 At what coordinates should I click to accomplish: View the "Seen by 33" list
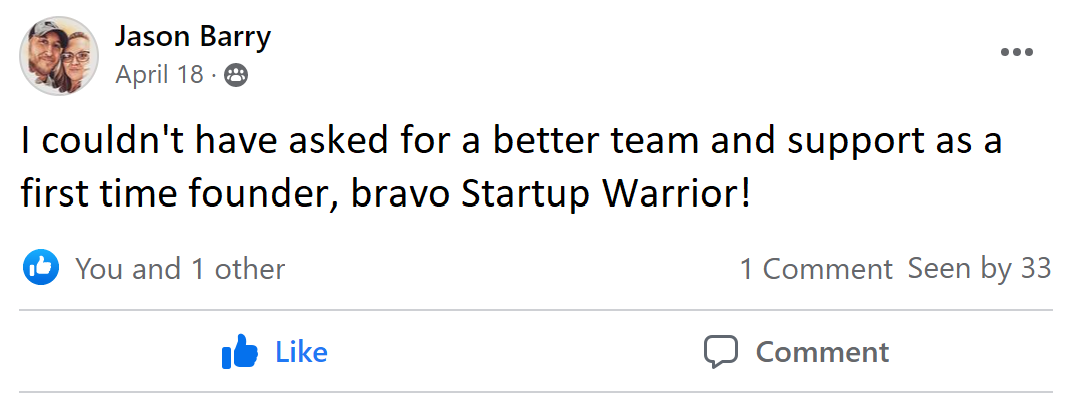coord(979,269)
